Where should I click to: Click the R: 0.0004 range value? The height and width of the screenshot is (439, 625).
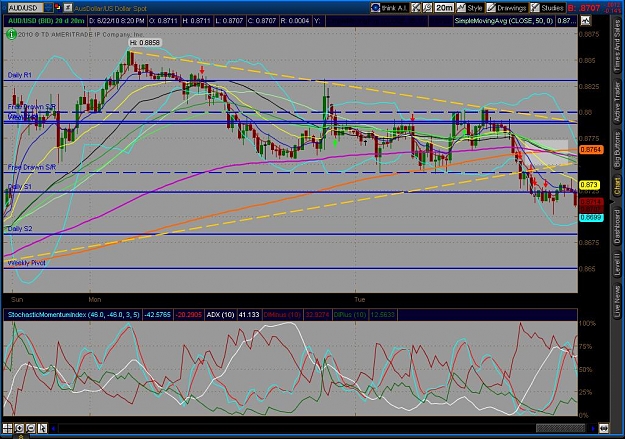[x=295, y=21]
